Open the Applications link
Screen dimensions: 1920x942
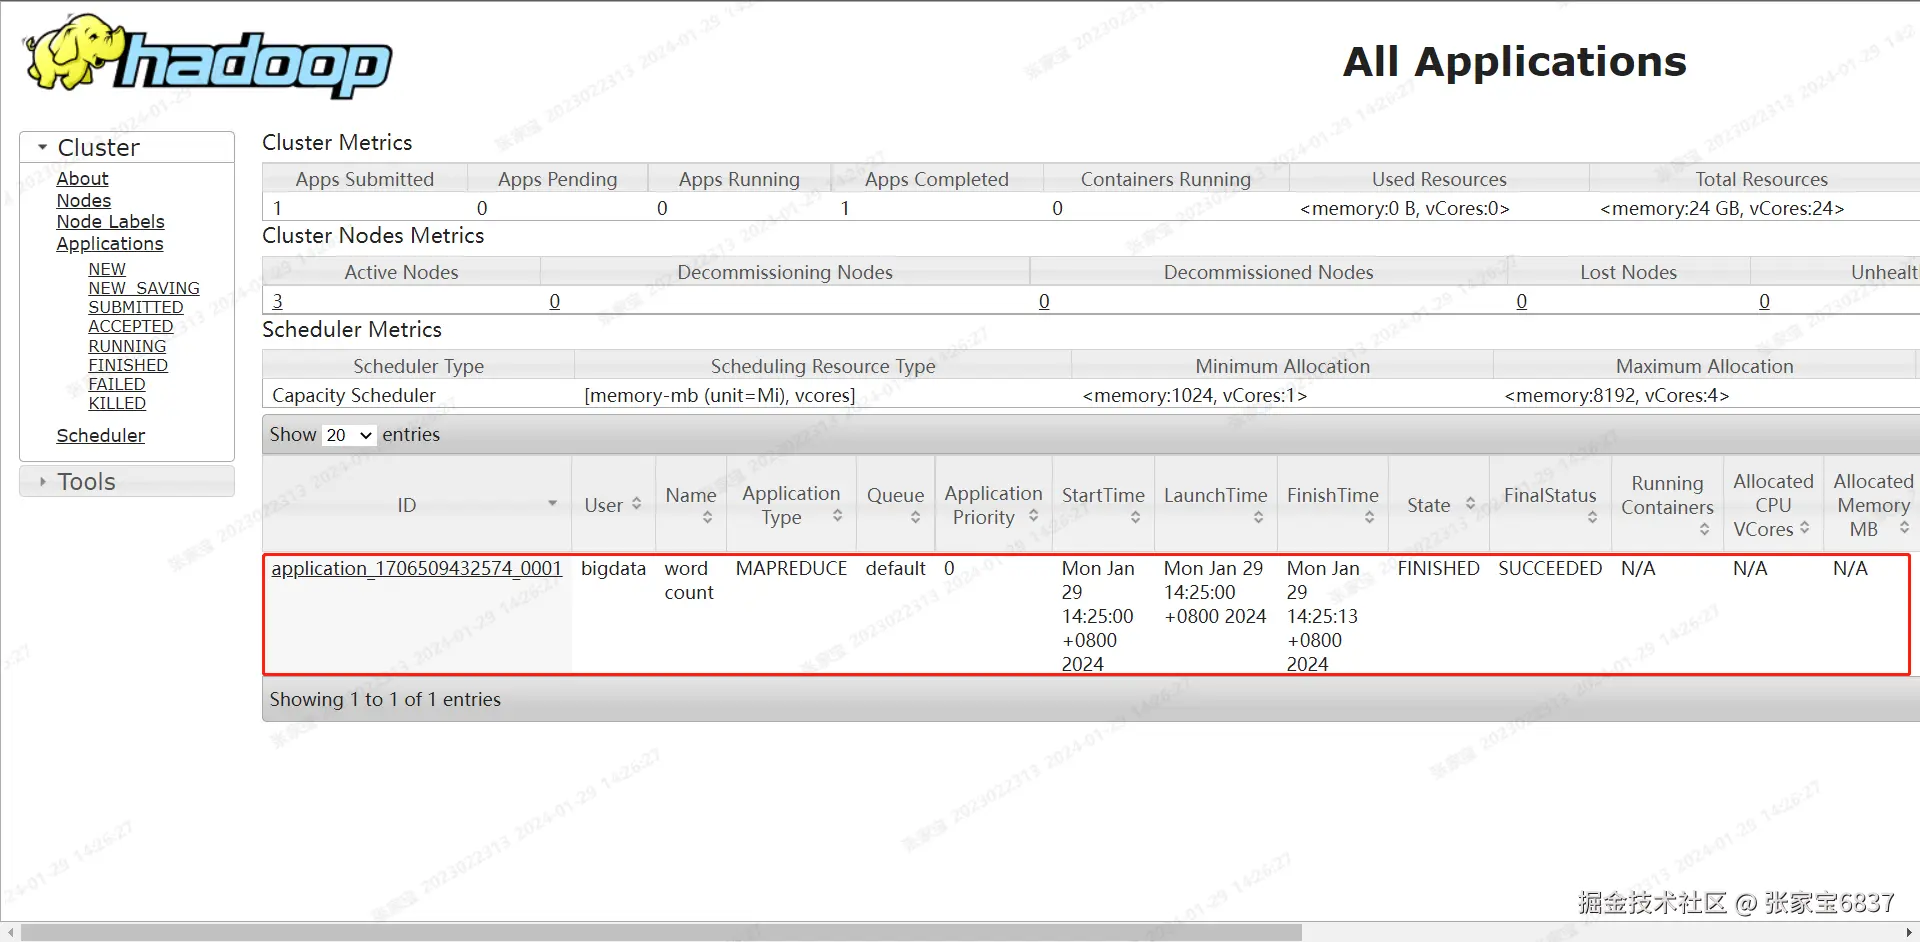pyautogui.click(x=110, y=244)
